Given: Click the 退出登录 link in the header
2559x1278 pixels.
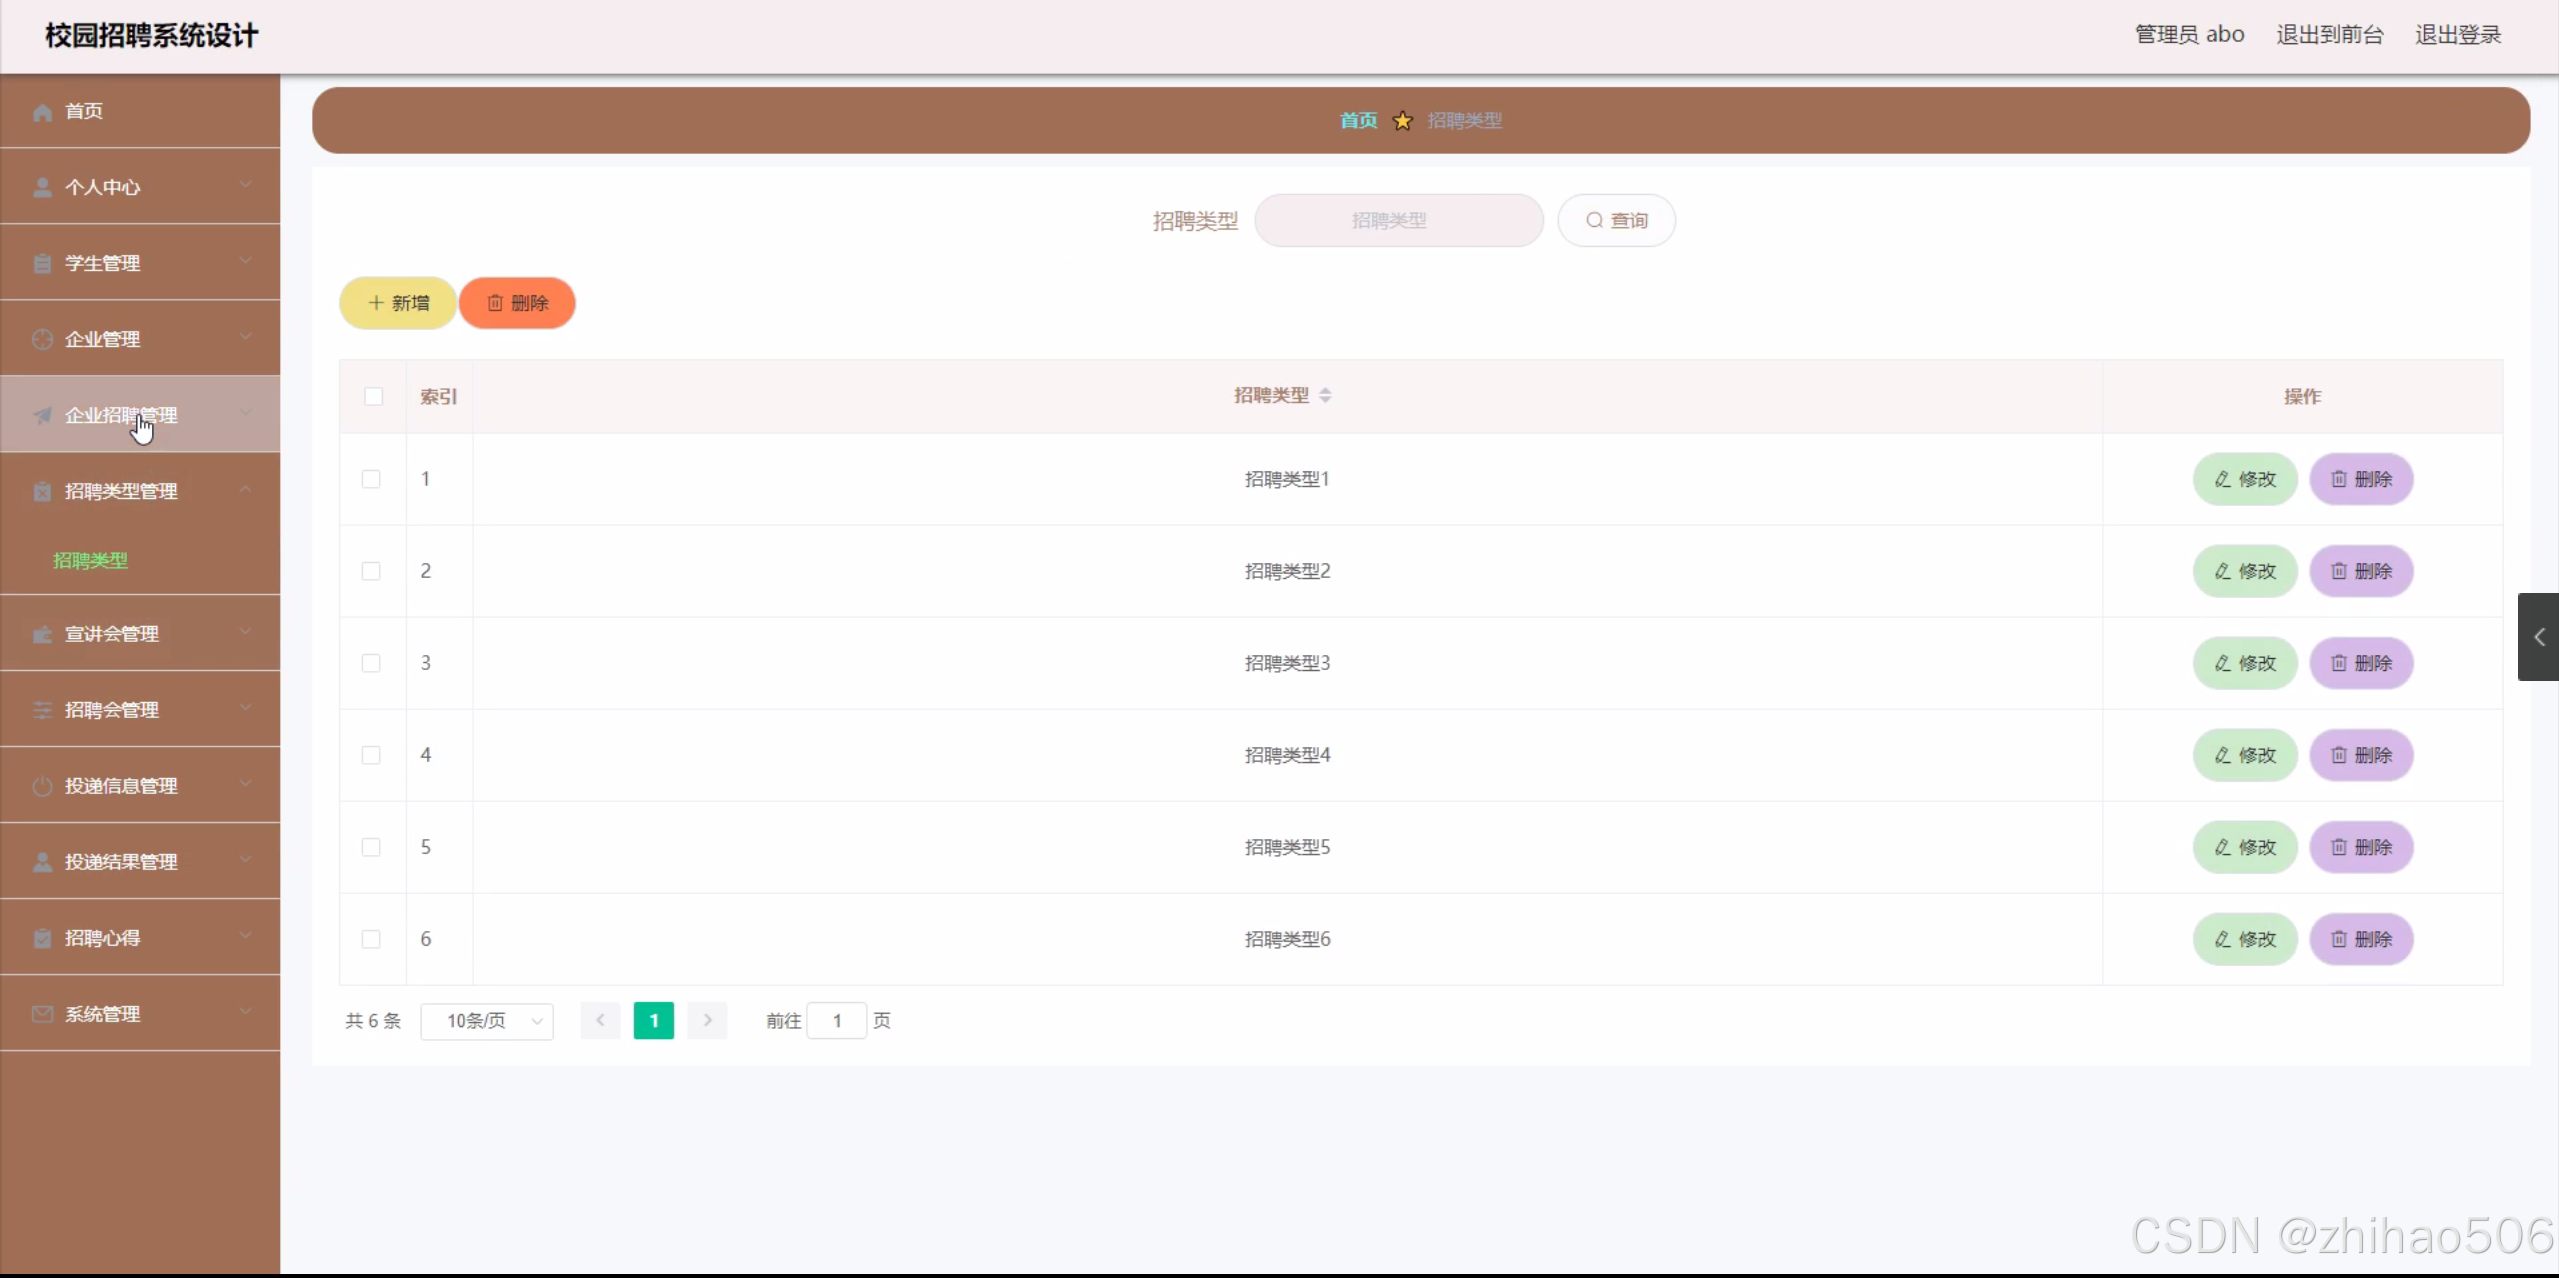Looking at the screenshot, I should (x=2457, y=35).
